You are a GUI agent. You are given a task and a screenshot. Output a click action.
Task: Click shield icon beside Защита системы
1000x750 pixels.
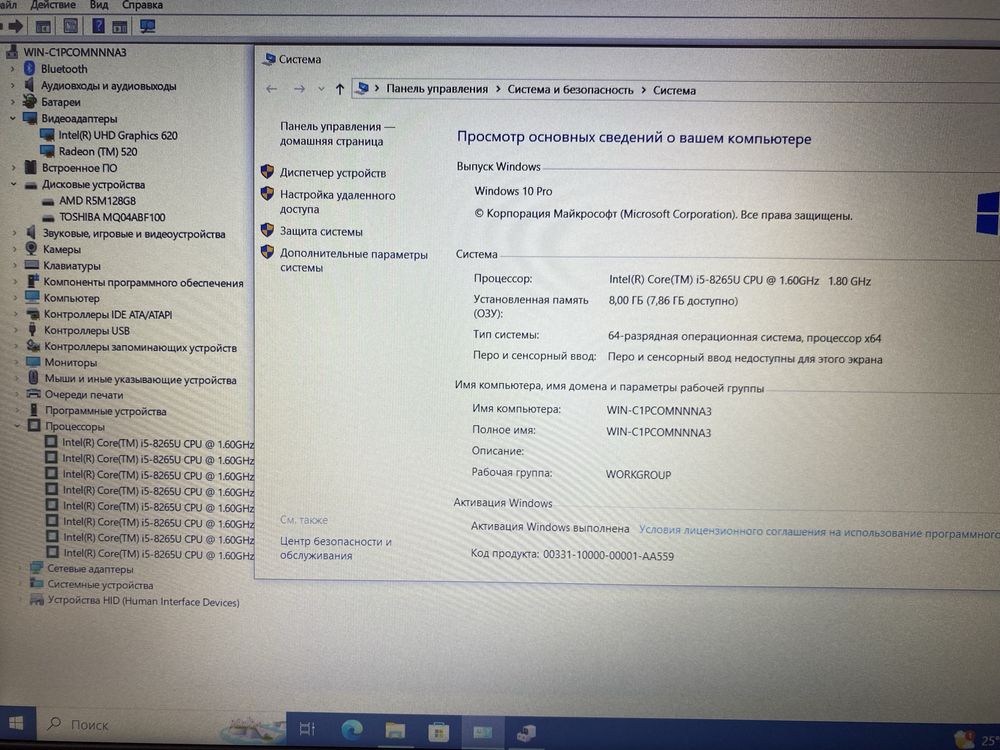(x=267, y=230)
